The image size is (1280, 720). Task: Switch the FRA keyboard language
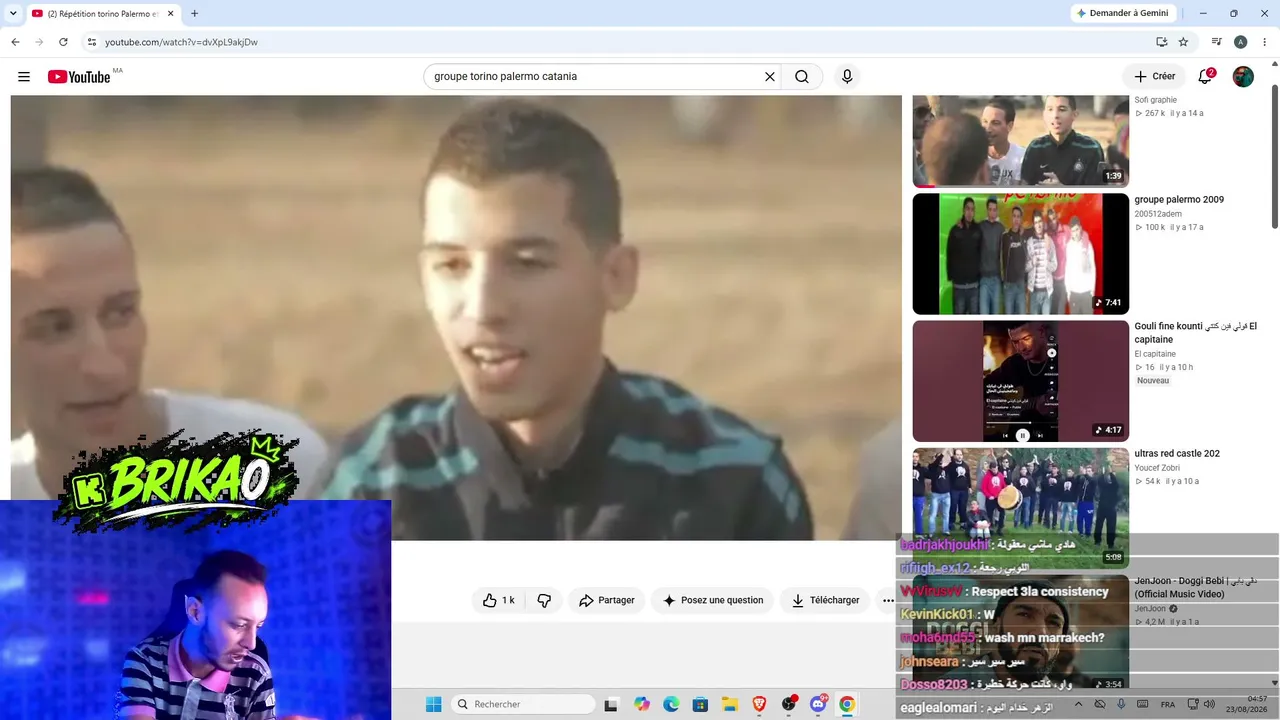click(1168, 704)
